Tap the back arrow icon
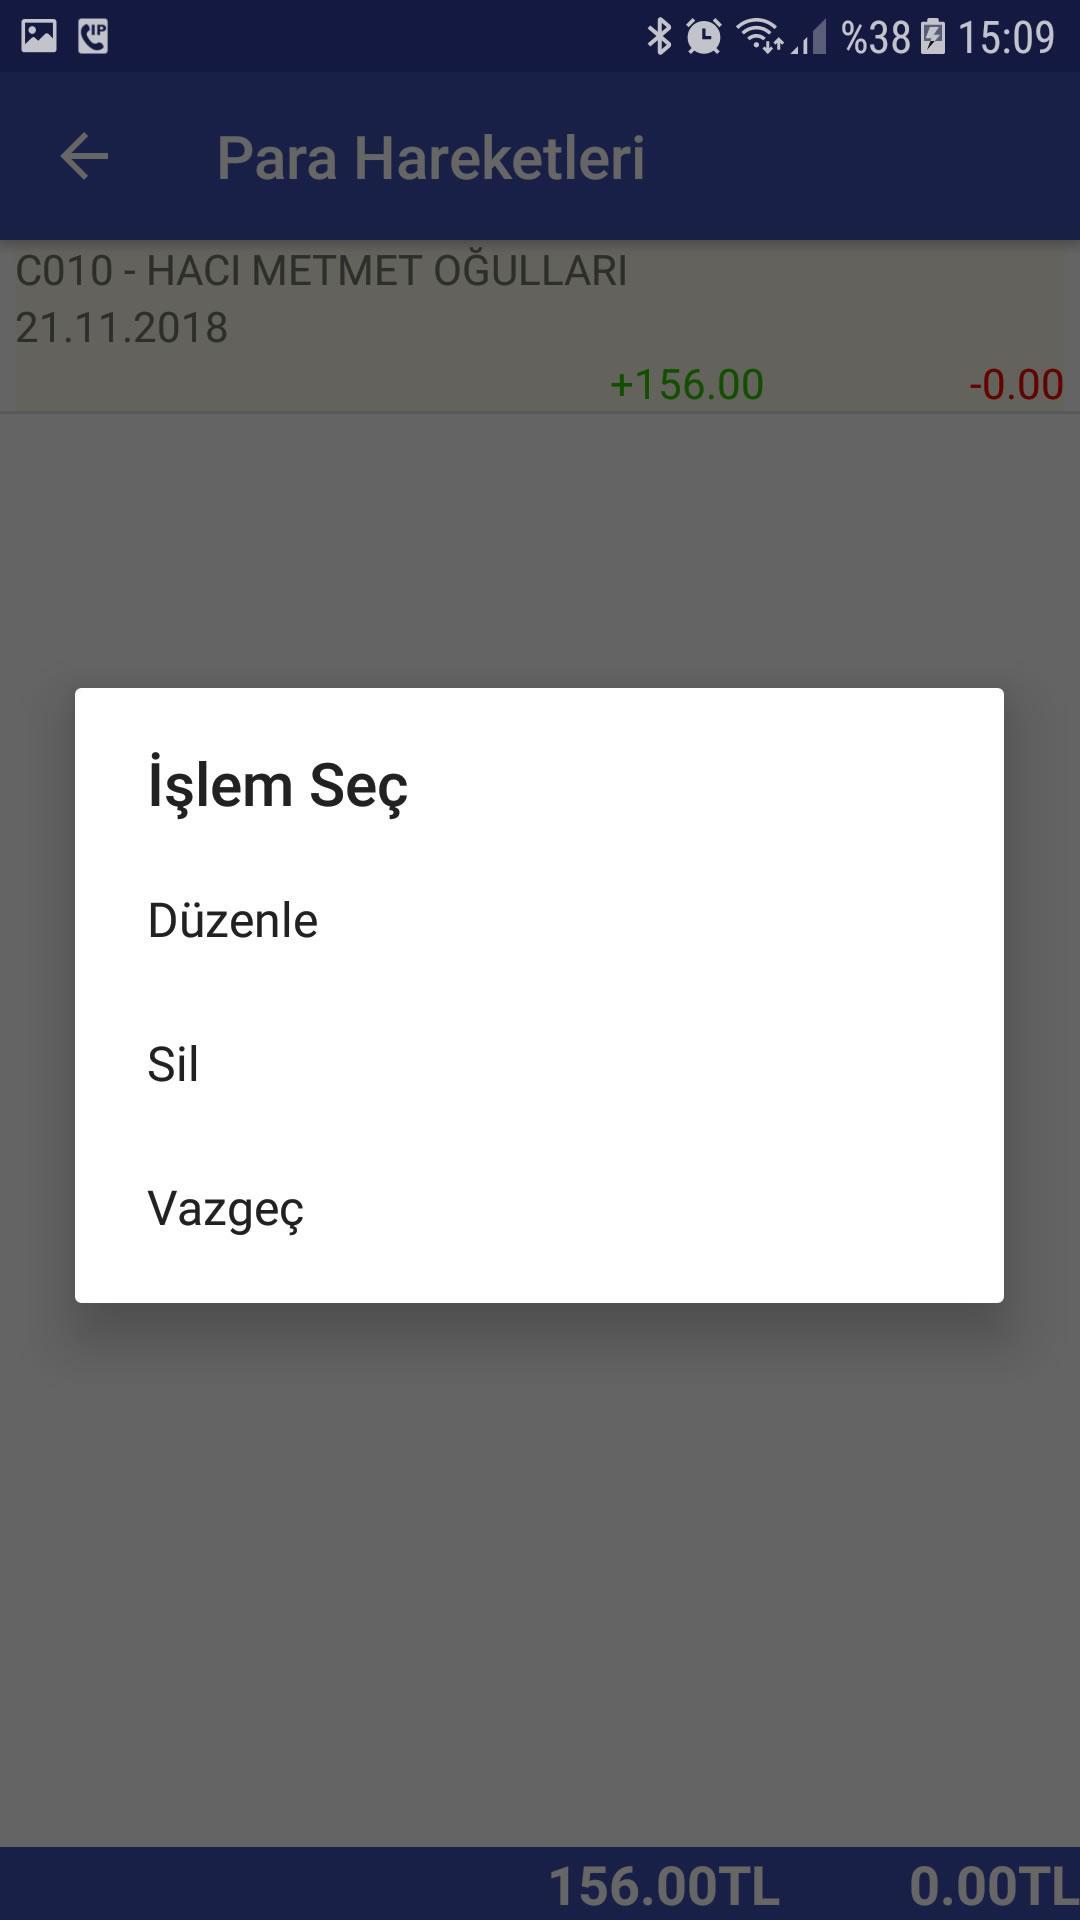 point(84,157)
